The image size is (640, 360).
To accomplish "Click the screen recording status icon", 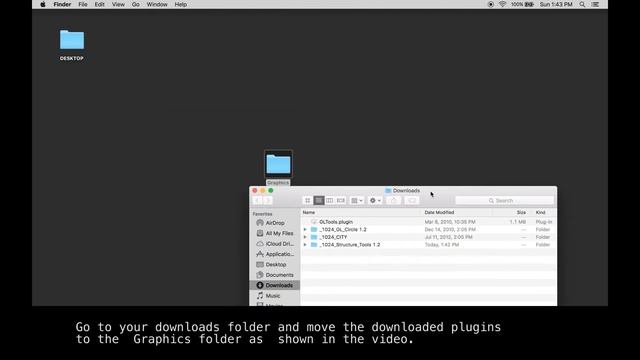I will [491, 4].
